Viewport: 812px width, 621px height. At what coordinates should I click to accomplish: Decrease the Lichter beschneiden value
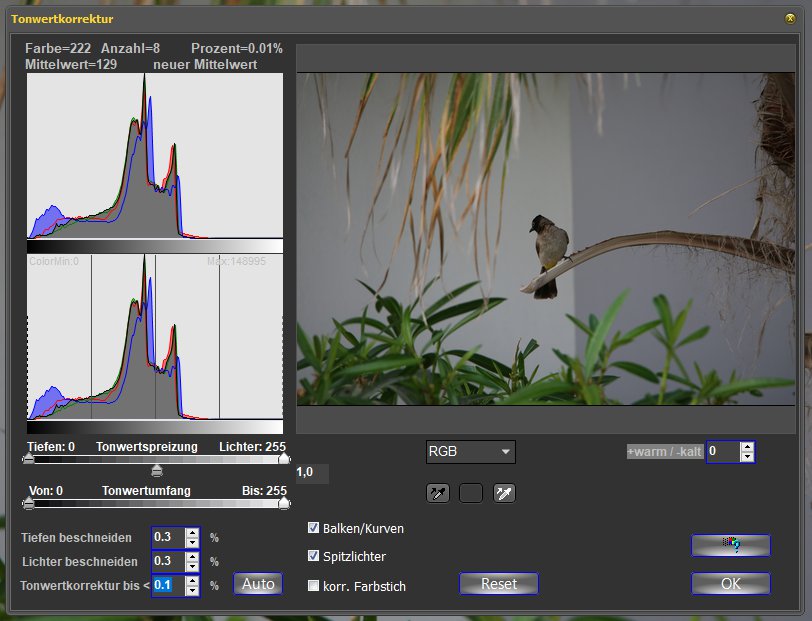coord(192,566)
